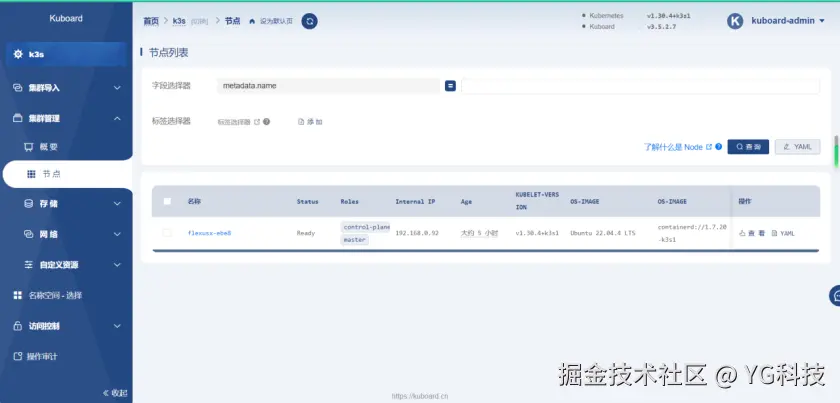Click YAML in the flexusx-ebe8 row
The image size is (840, 403).
(x=783, y=233)
